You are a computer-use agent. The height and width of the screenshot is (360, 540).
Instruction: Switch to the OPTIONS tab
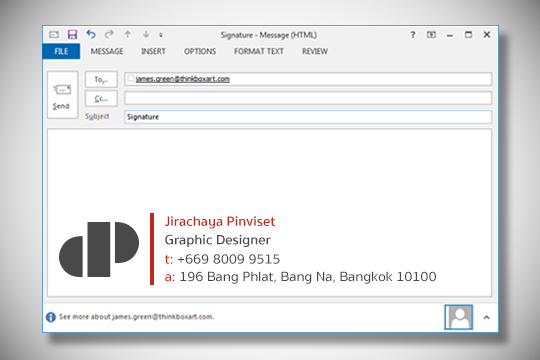coord(200,51)
